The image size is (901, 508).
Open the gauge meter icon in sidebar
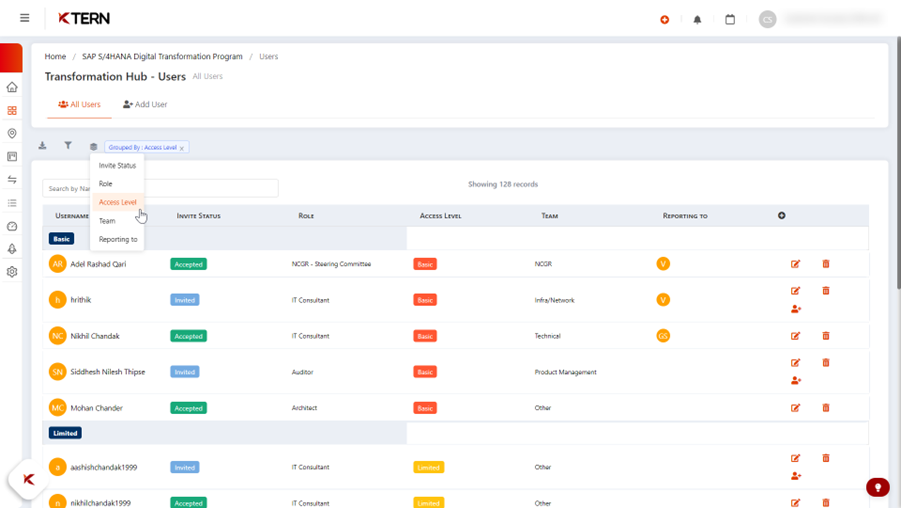coord(12,226)
